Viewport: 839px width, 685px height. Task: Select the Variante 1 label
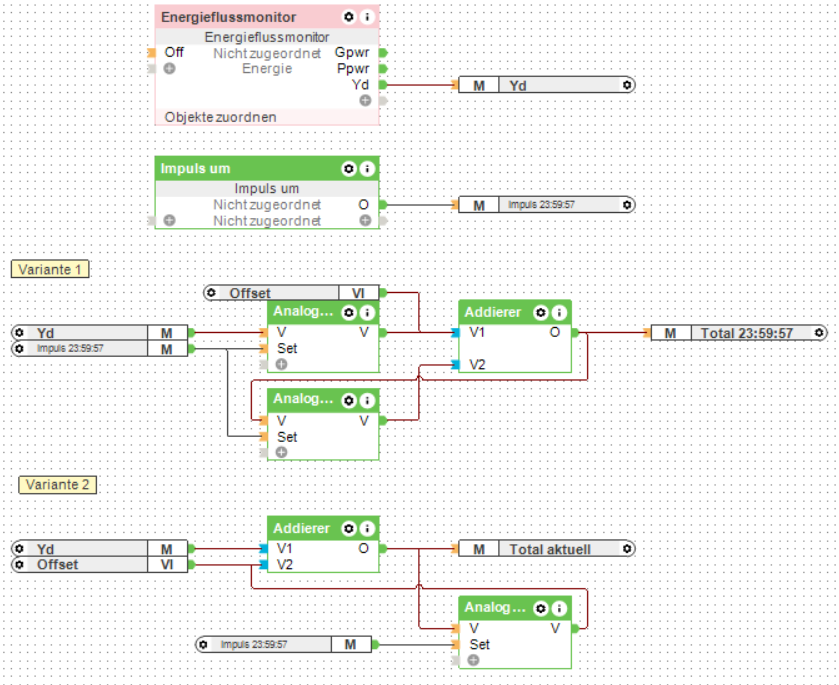coord(50,269)
